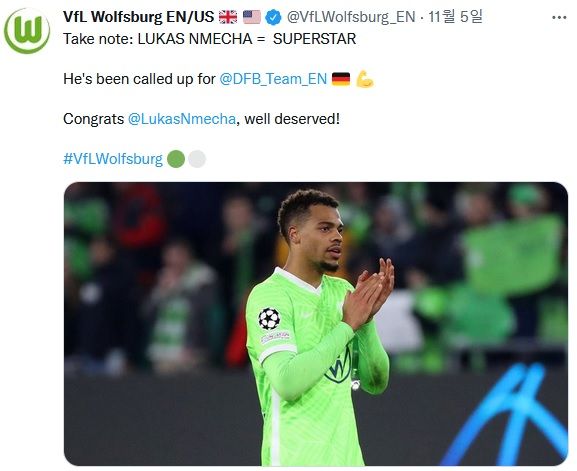
Task: Click the UK flag emoji in name
Action: click(228, 17)
